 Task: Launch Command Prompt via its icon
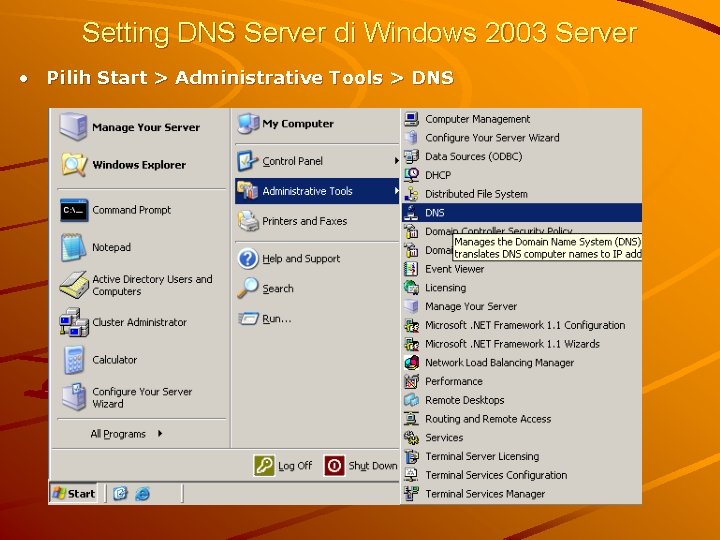click(74, 210)
